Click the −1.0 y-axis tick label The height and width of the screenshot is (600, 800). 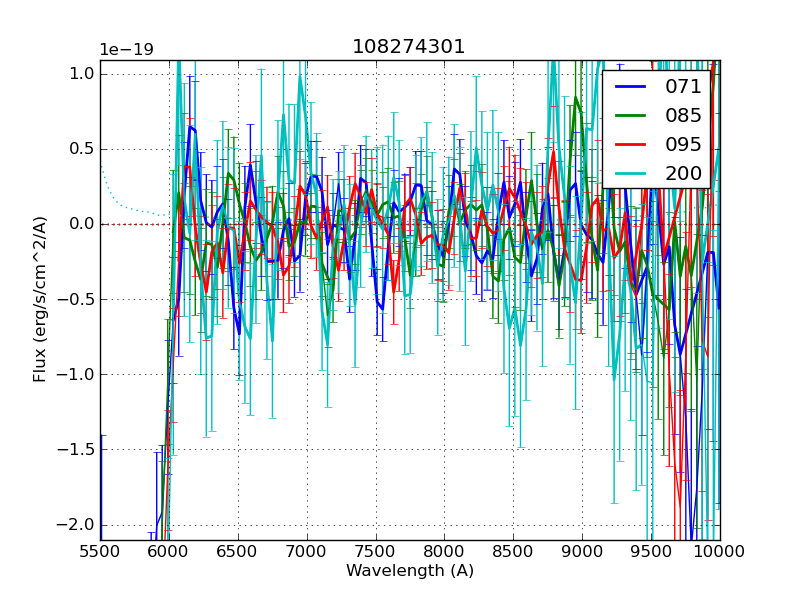click(x=78, y=375)
